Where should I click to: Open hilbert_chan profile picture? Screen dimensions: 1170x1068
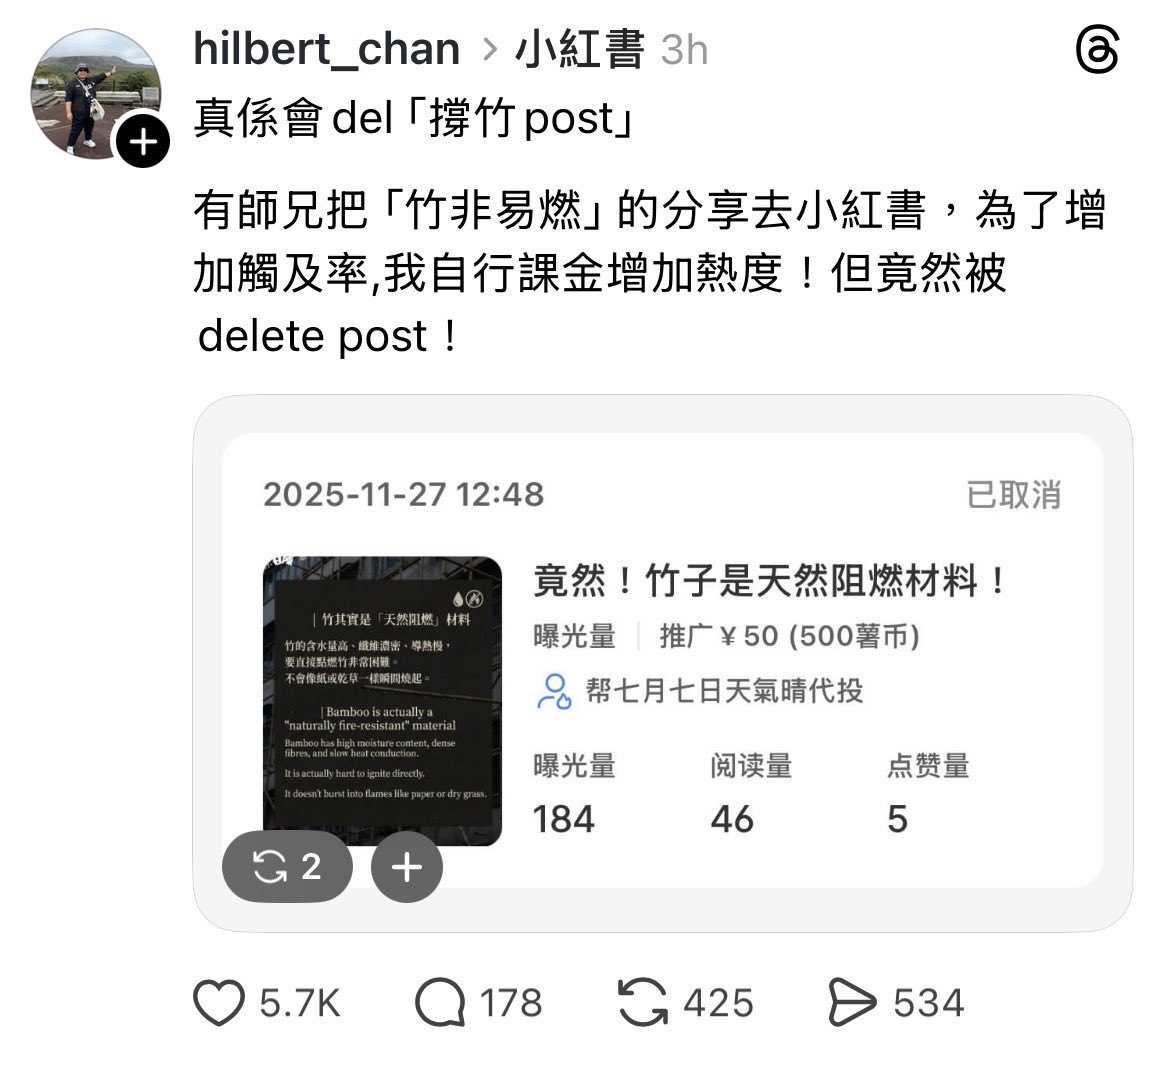pos(96,93)
